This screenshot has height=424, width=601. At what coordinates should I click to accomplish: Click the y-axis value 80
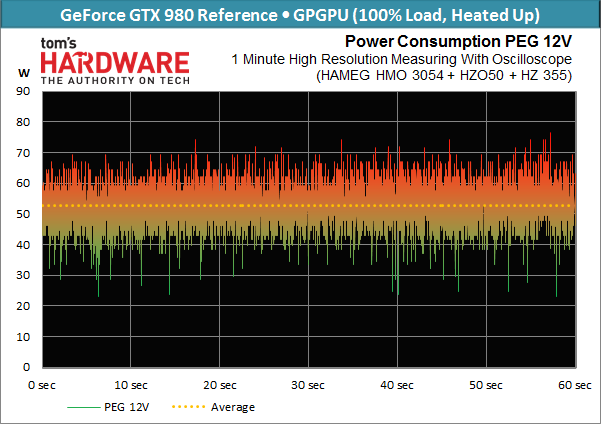[23, 122]
